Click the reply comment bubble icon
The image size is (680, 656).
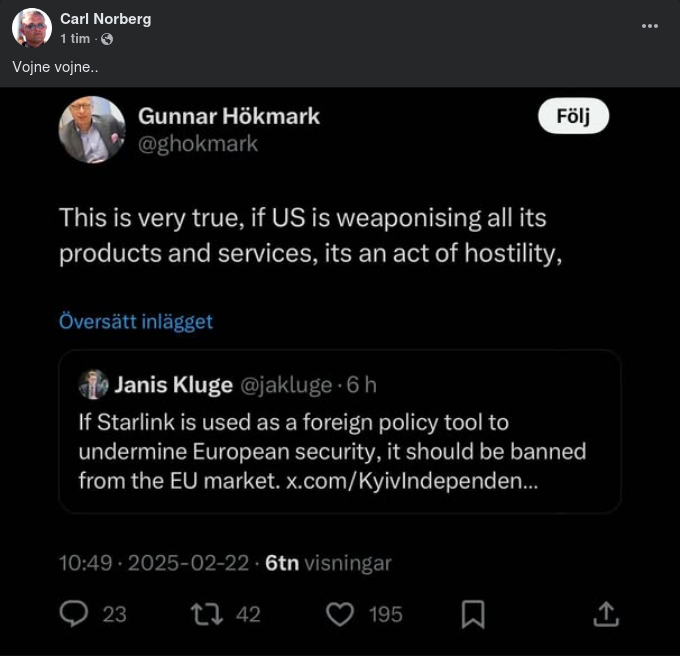pos(74,613)
